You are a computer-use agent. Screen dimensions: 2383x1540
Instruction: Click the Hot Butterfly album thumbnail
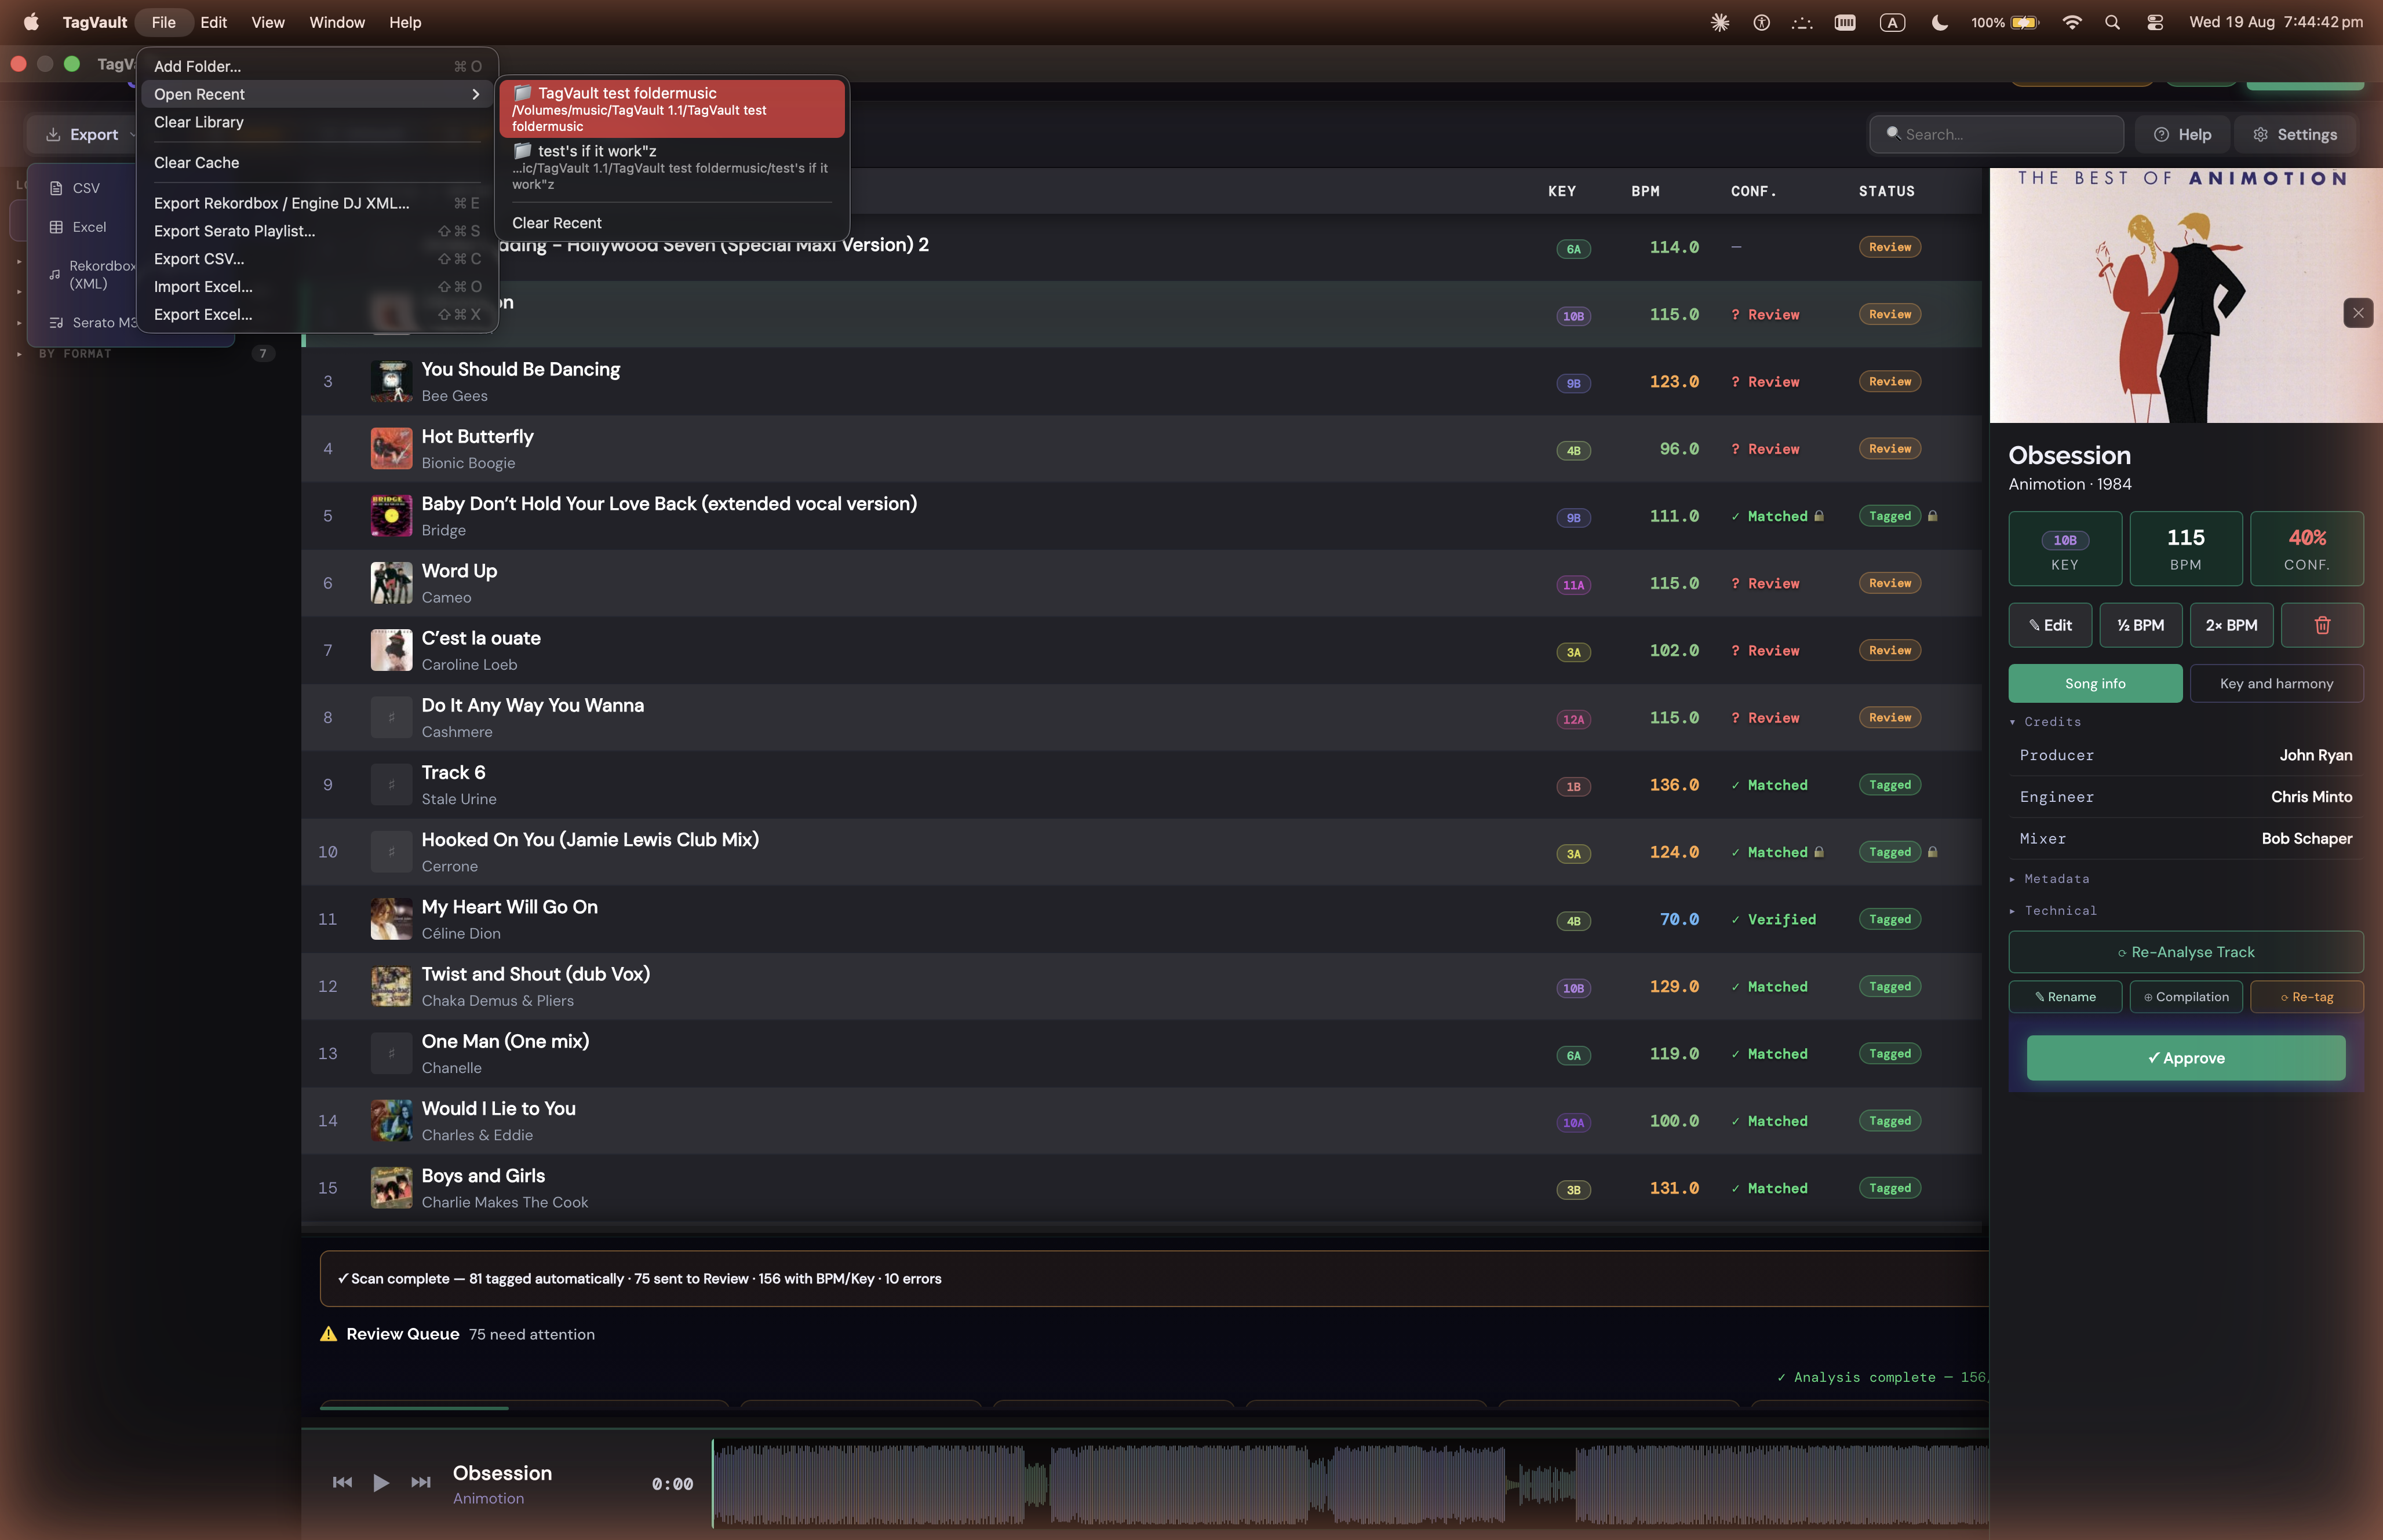[391, 449]
